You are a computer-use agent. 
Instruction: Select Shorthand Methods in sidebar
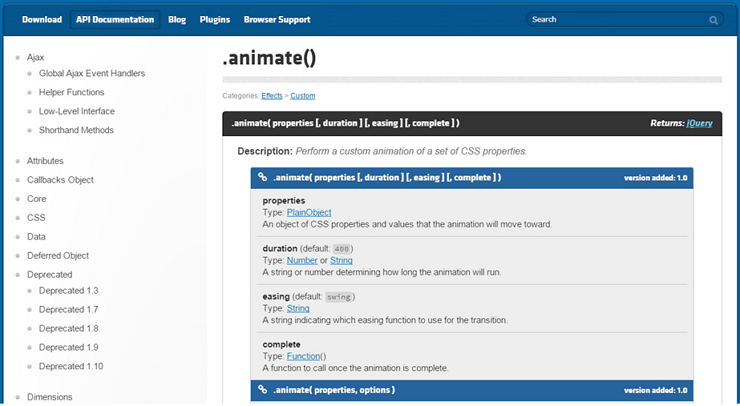tap(76, 130)
